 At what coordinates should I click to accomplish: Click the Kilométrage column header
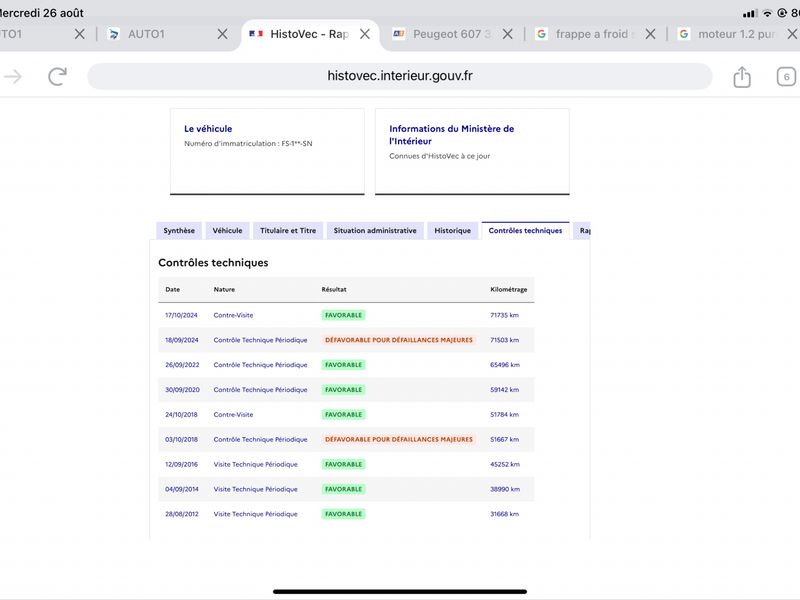pyautogui.click(x=509, y=289)
